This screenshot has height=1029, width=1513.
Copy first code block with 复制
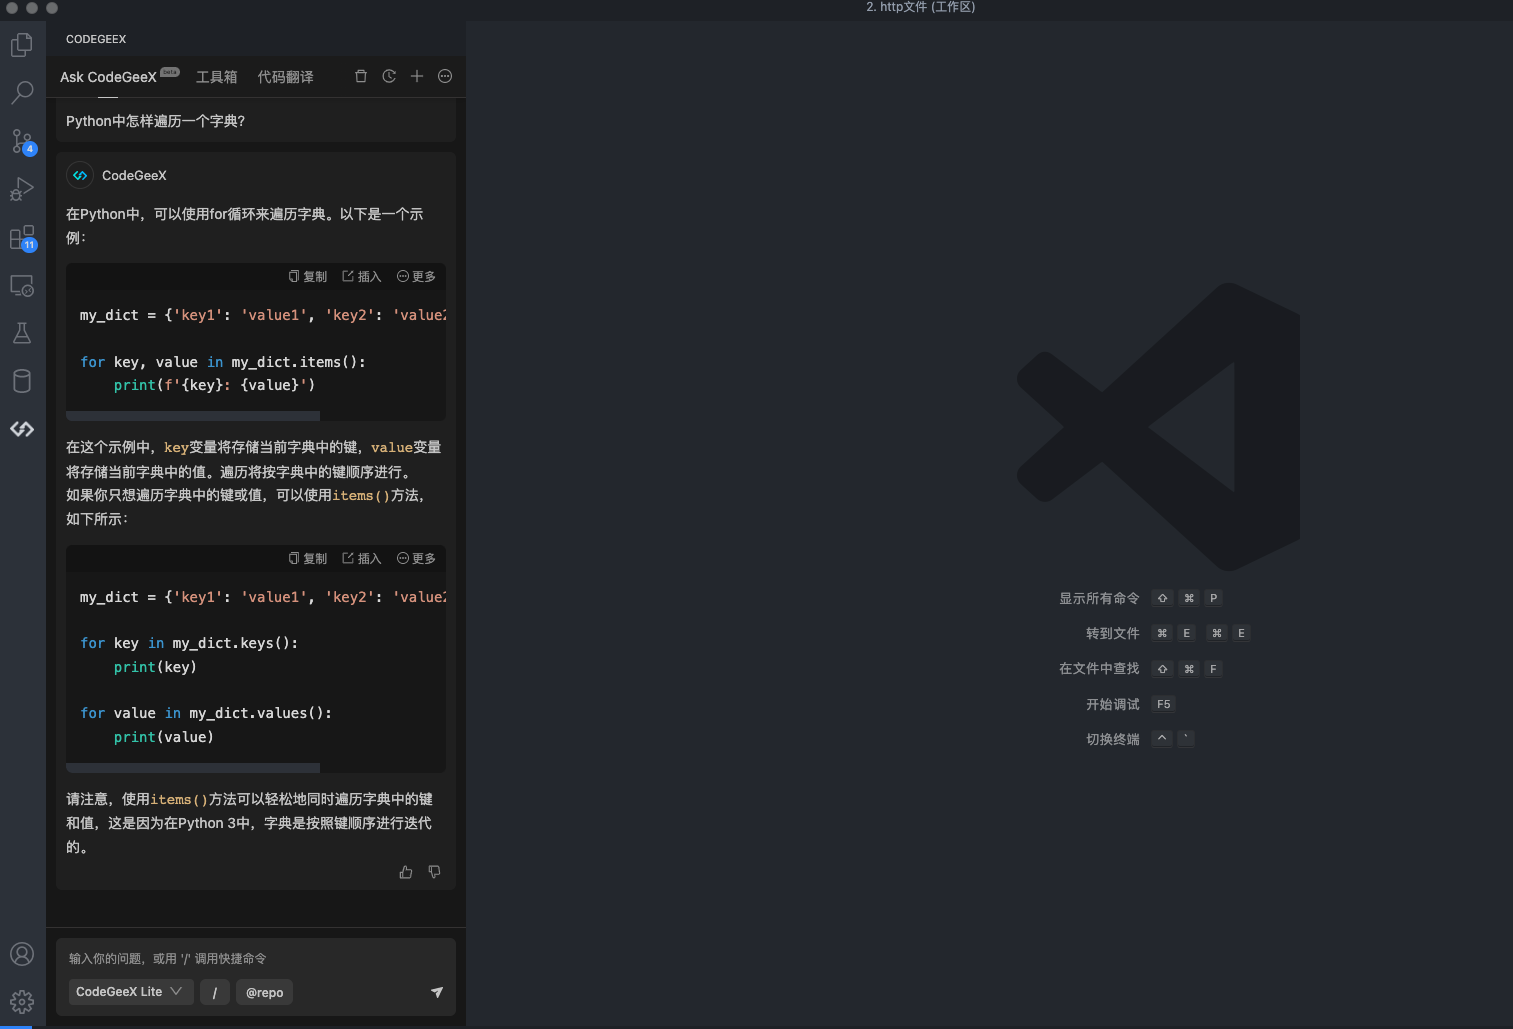click(x=308, y=276)
